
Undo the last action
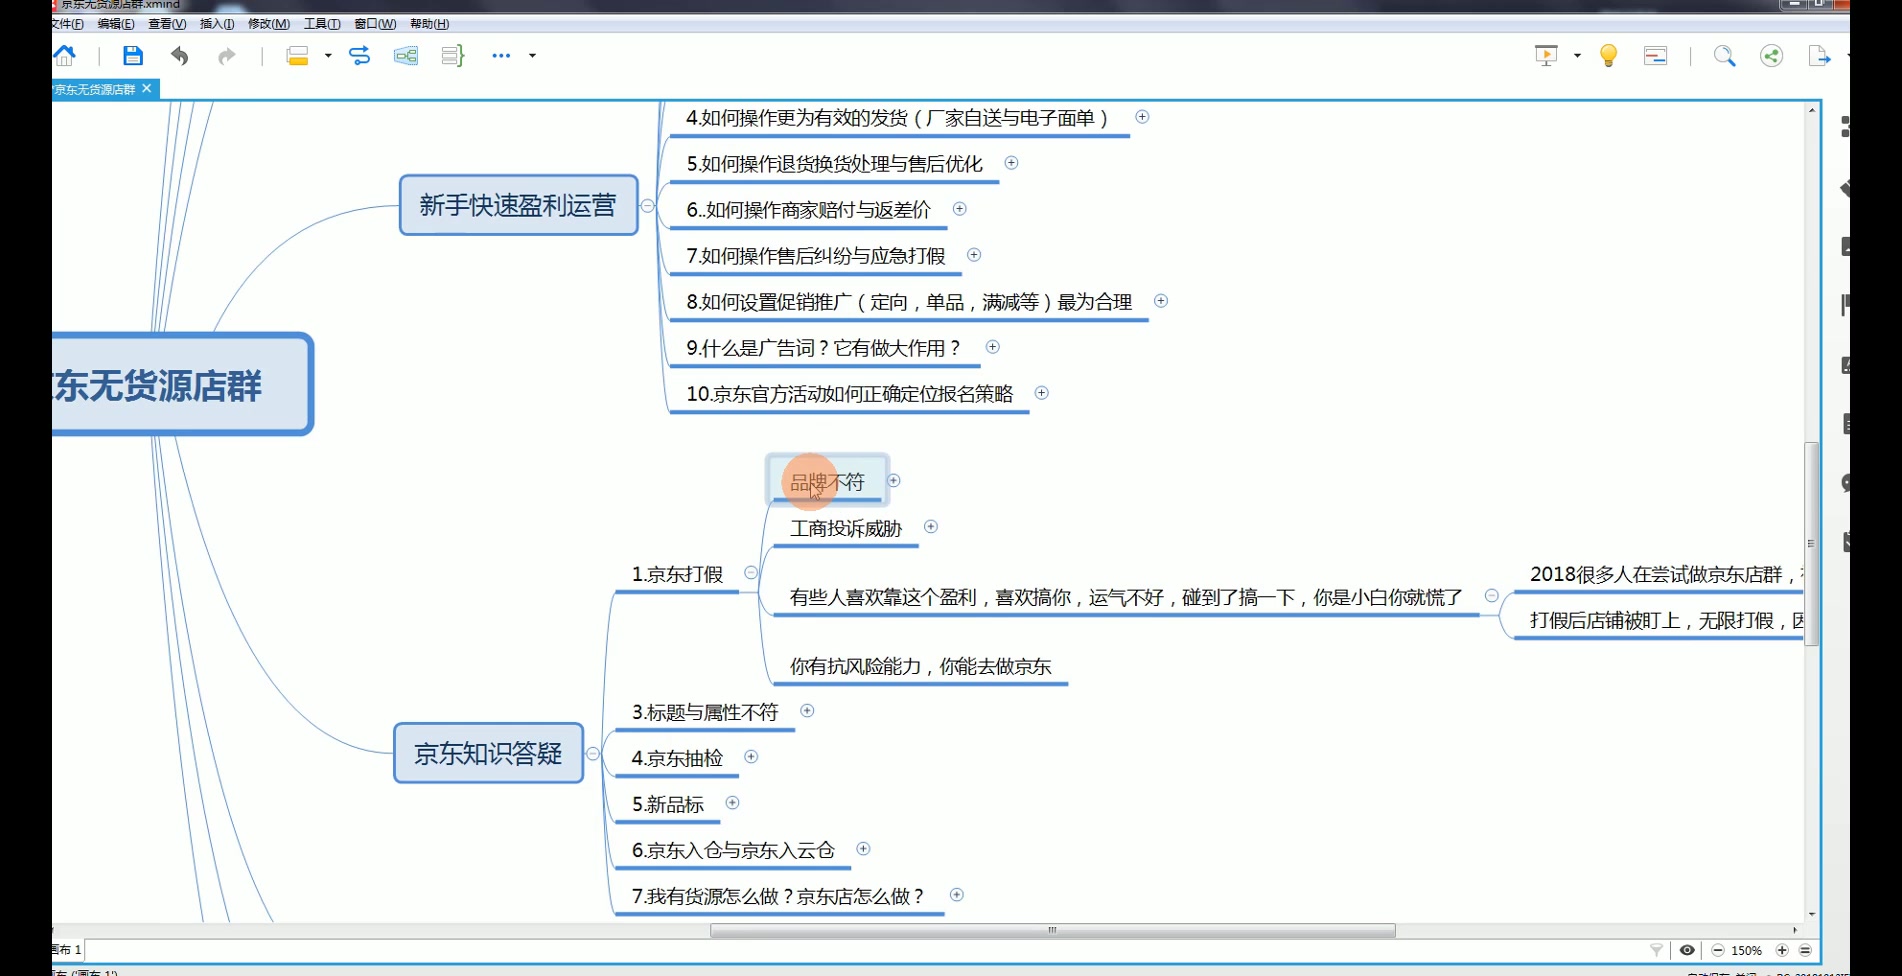point(180,56)
